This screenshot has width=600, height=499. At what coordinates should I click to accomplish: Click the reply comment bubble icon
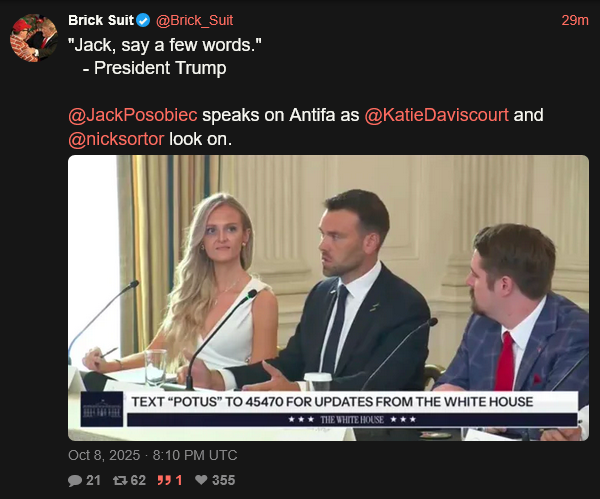point(75,480)
